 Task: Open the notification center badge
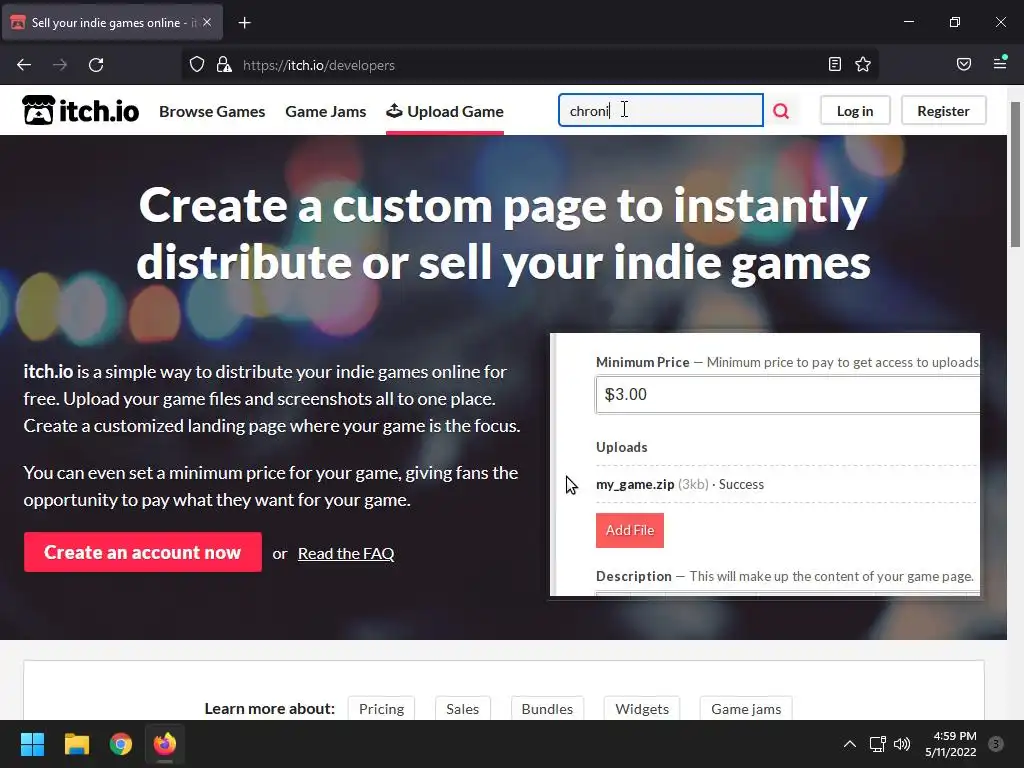coord(996,744)
